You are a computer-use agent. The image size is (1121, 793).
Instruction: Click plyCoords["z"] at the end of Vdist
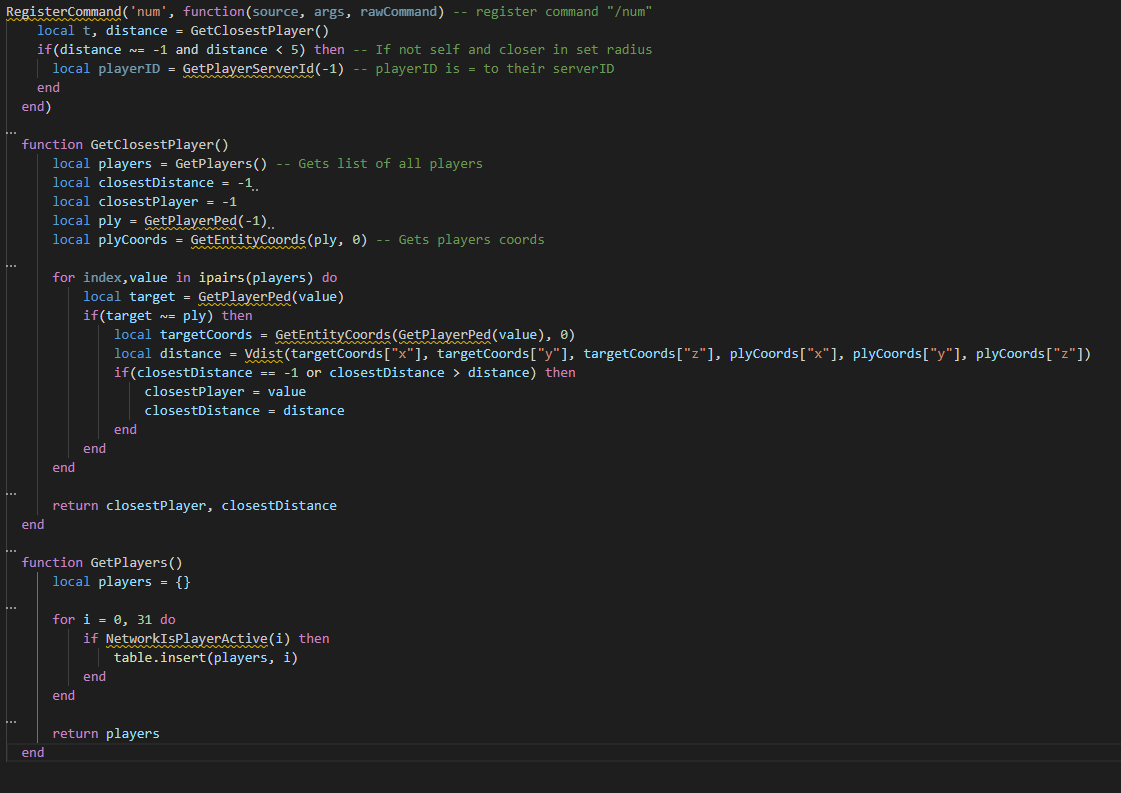pos(1029,353)
